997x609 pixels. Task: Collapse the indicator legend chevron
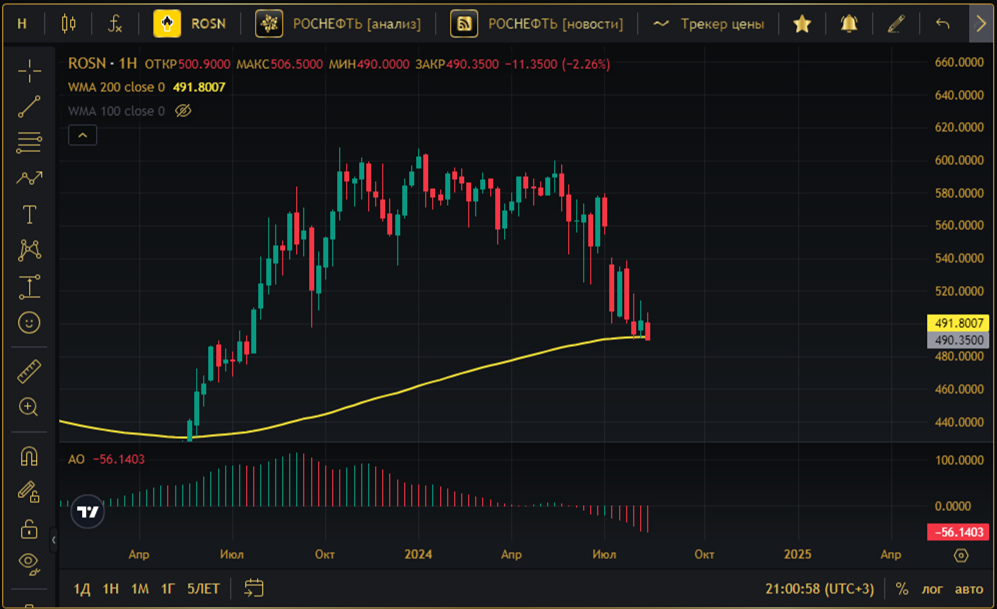[x=83, y=135]
